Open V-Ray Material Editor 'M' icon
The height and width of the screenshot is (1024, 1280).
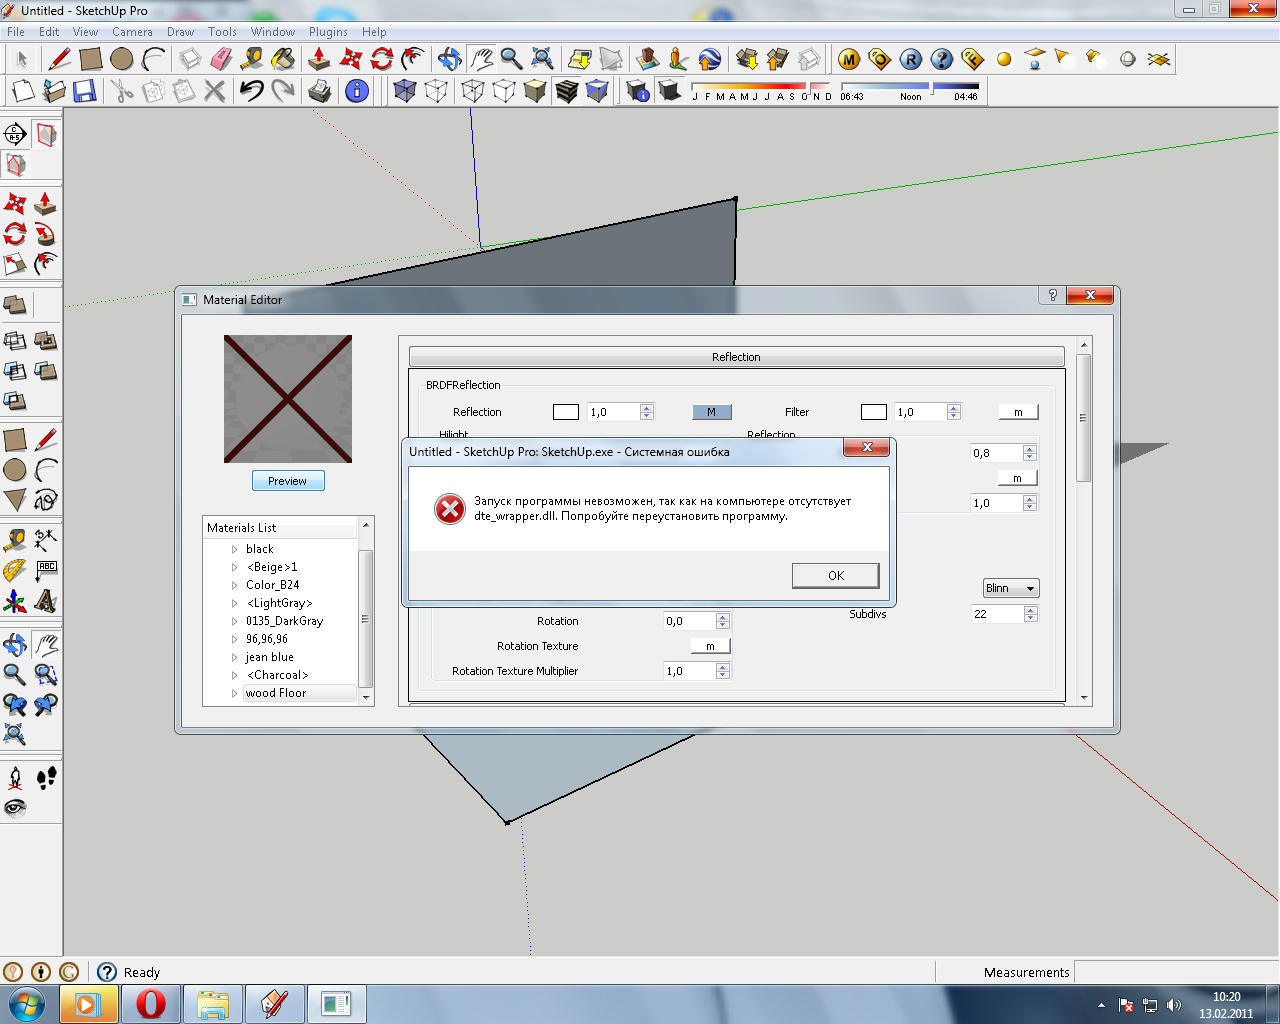coord(849,60)
